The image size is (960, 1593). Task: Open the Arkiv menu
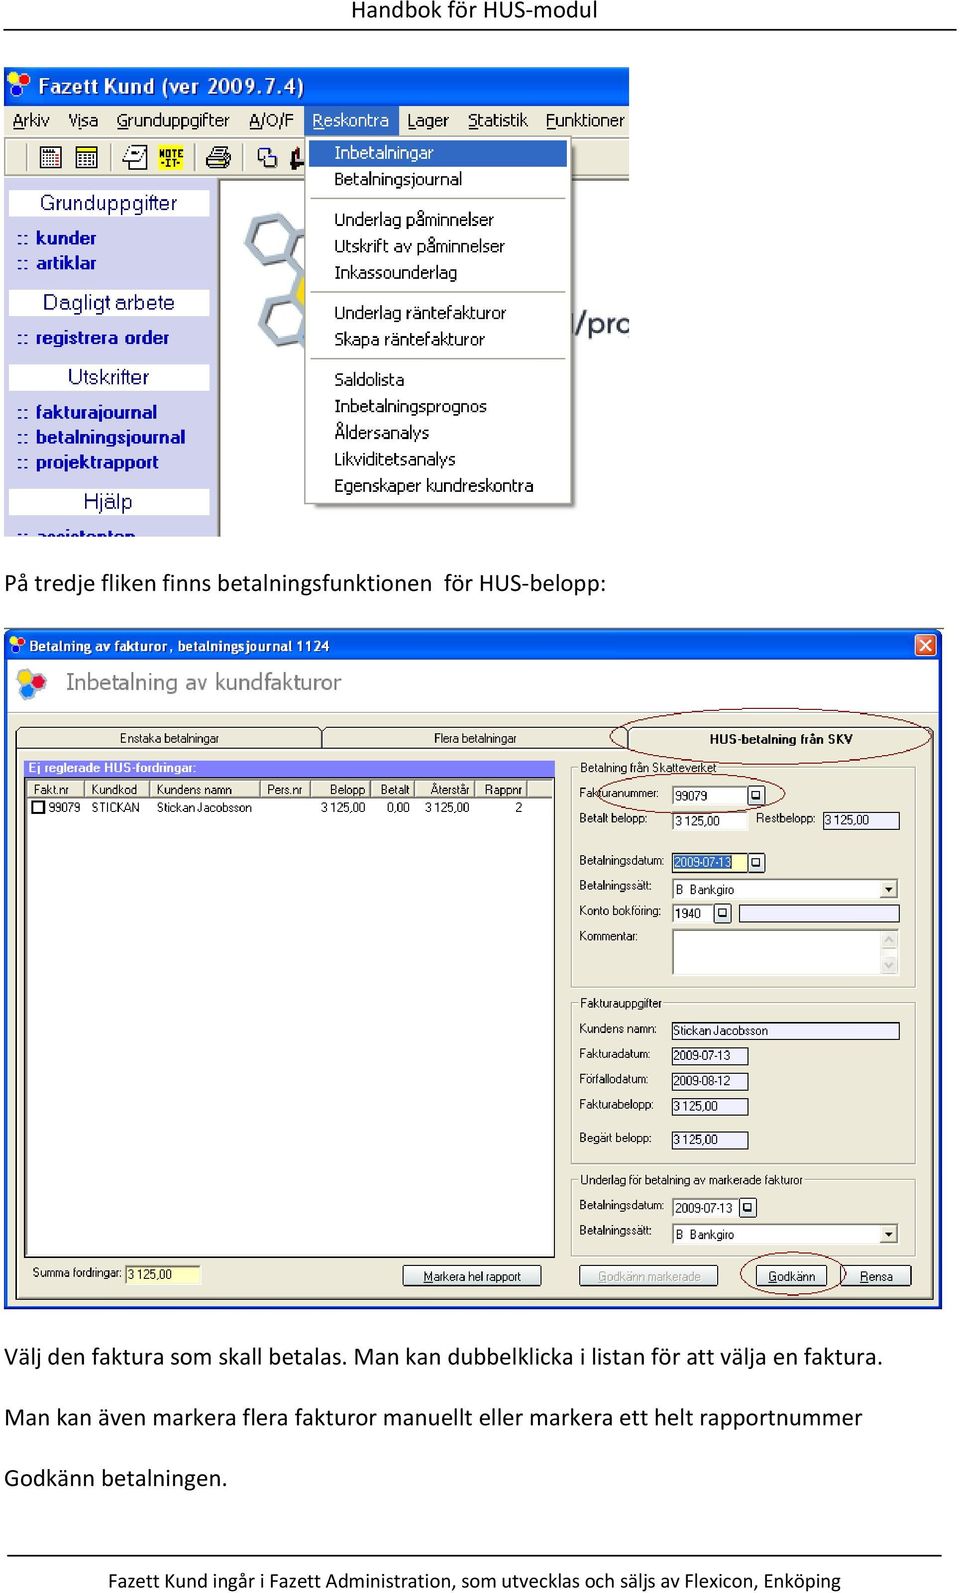31,120
